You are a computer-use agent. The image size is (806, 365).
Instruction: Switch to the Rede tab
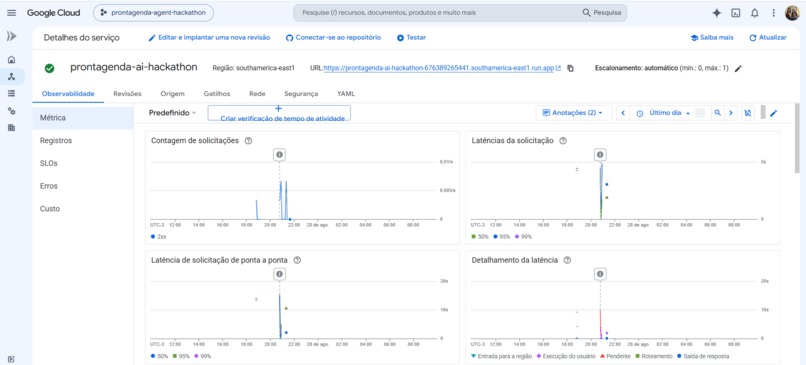(257, 94)
